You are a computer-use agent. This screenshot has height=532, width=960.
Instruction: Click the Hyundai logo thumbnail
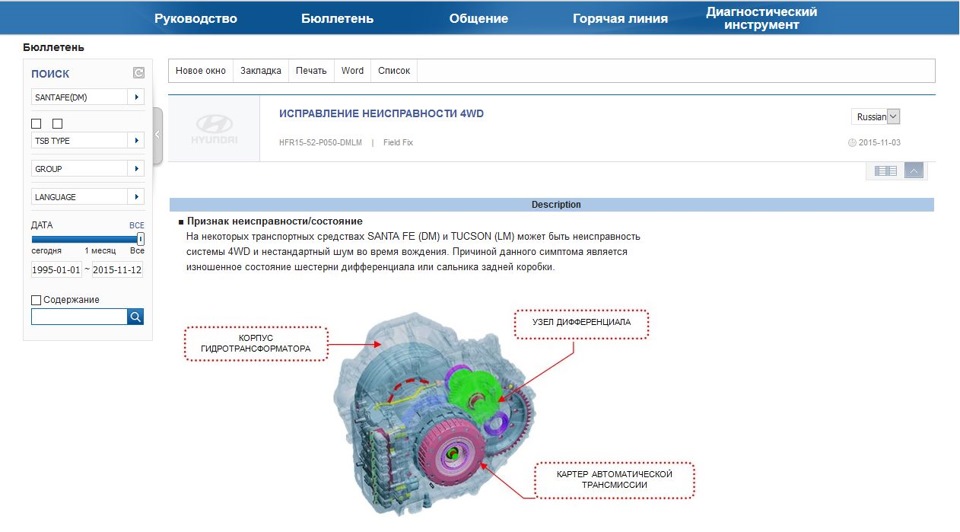214,129
